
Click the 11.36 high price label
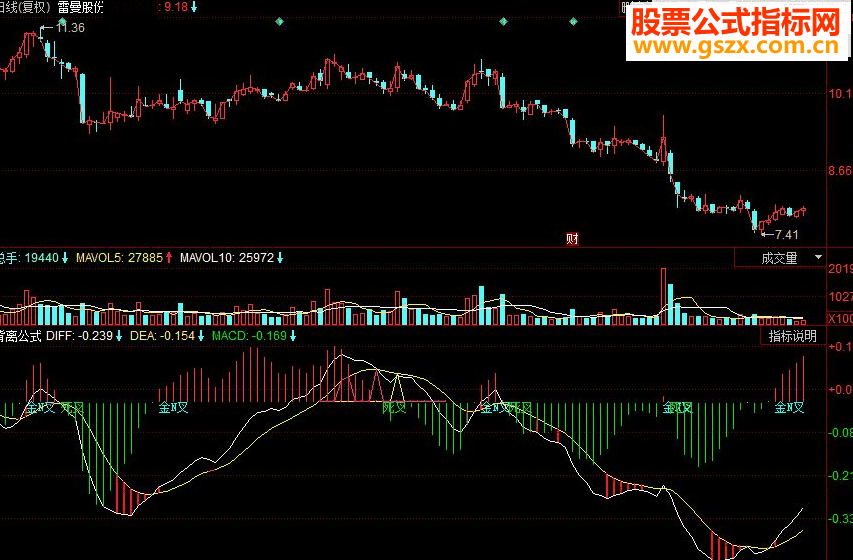pyautogui.click(x=70, y=28)
